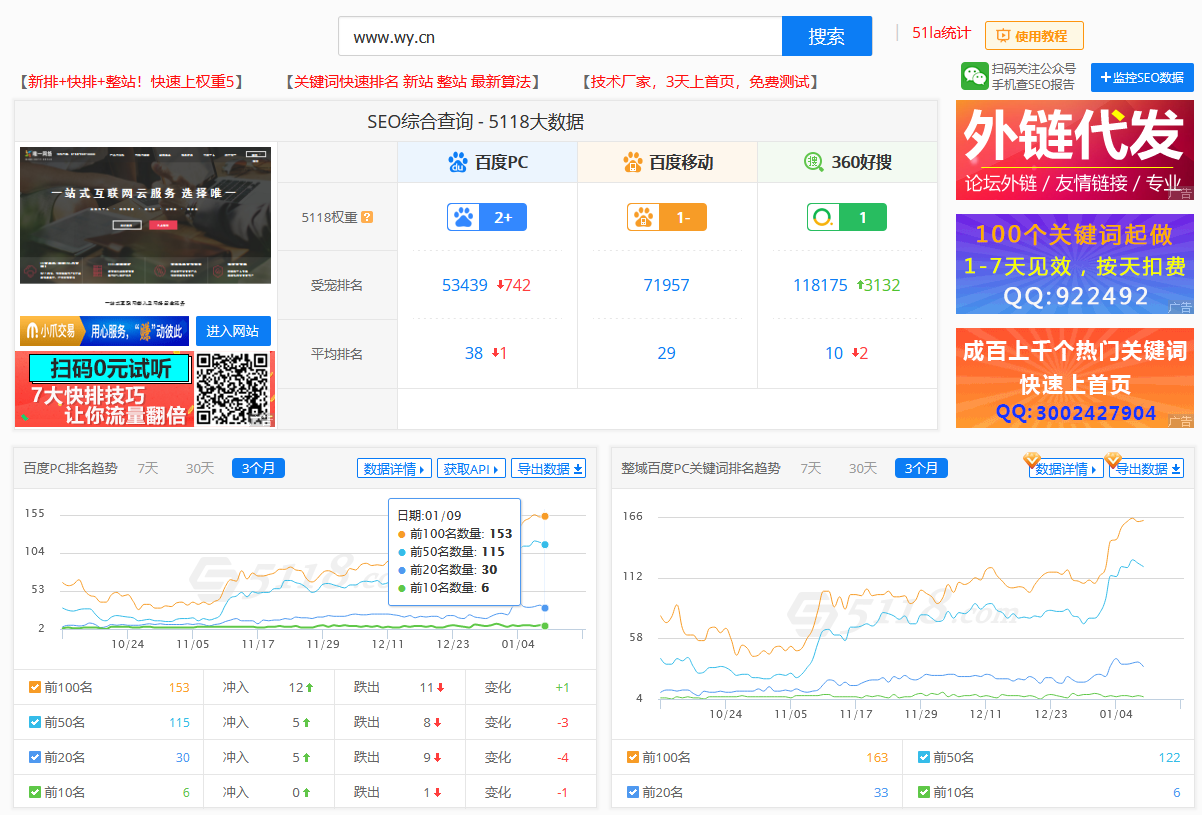This screenshot has height=815, width=1202.
Task: Click the orange Baidu mobile icon next to 百度移动
Action: click(633, 162)
